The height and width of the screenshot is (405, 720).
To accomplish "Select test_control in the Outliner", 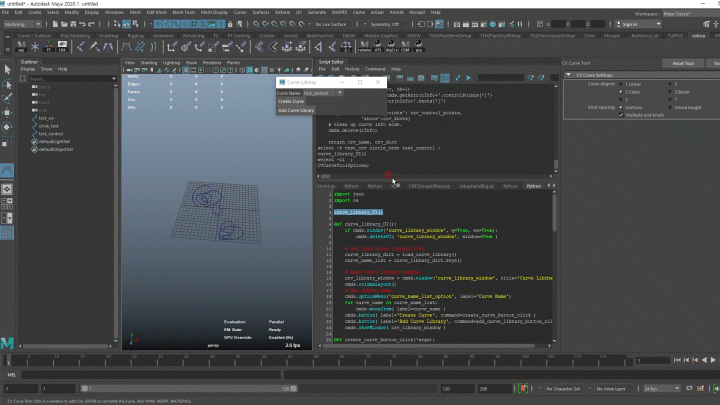I will click(51, 134).
